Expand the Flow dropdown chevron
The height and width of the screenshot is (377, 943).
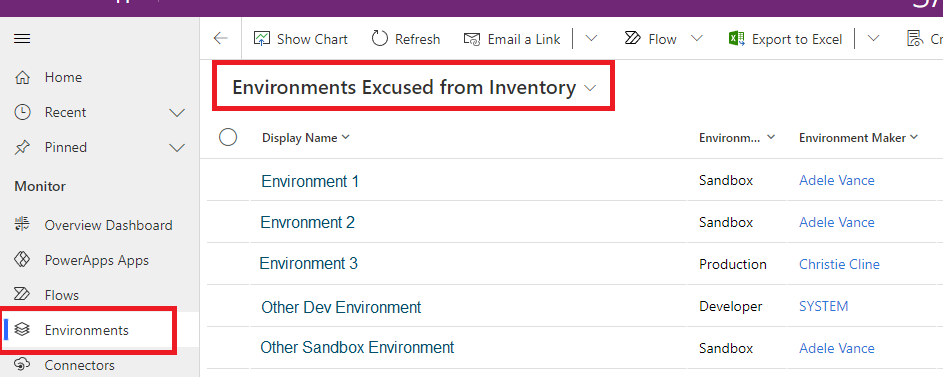pyautogui.click(x=697, y=39)
